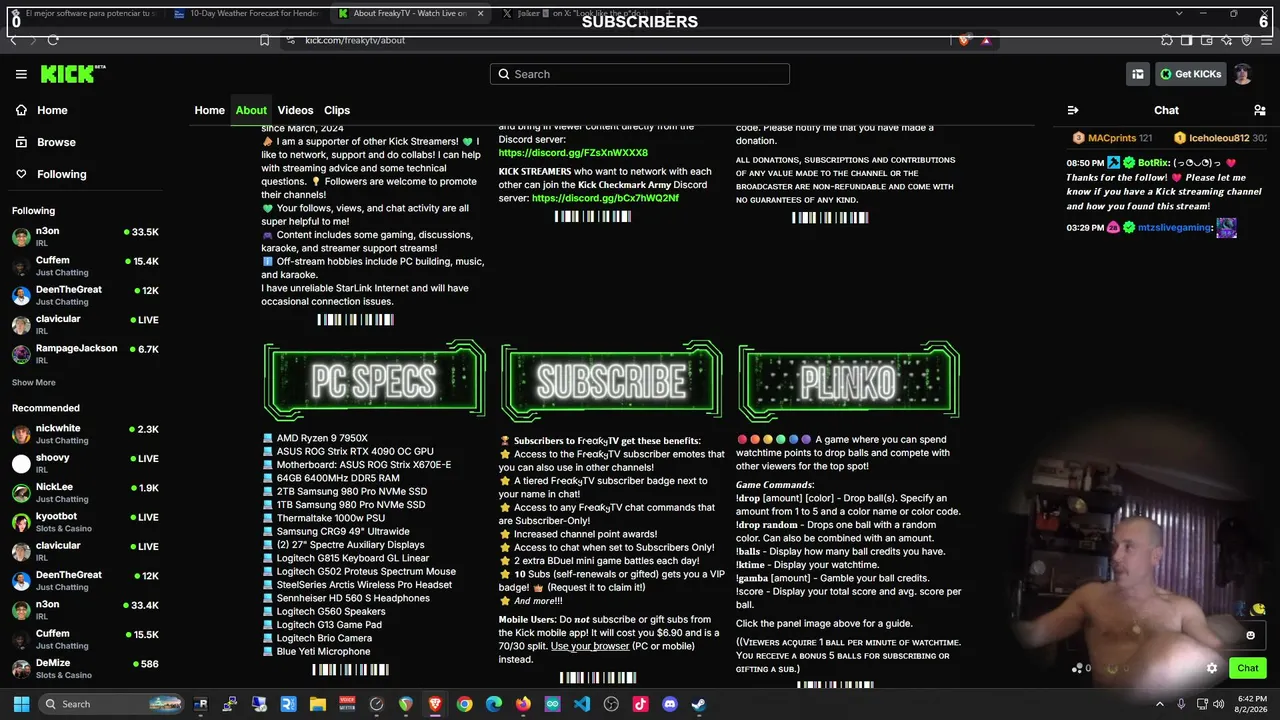Open the Brave VPN icon in the browser toolbar
This screenshot has width=1280, height=720.
coord(1246,40)
